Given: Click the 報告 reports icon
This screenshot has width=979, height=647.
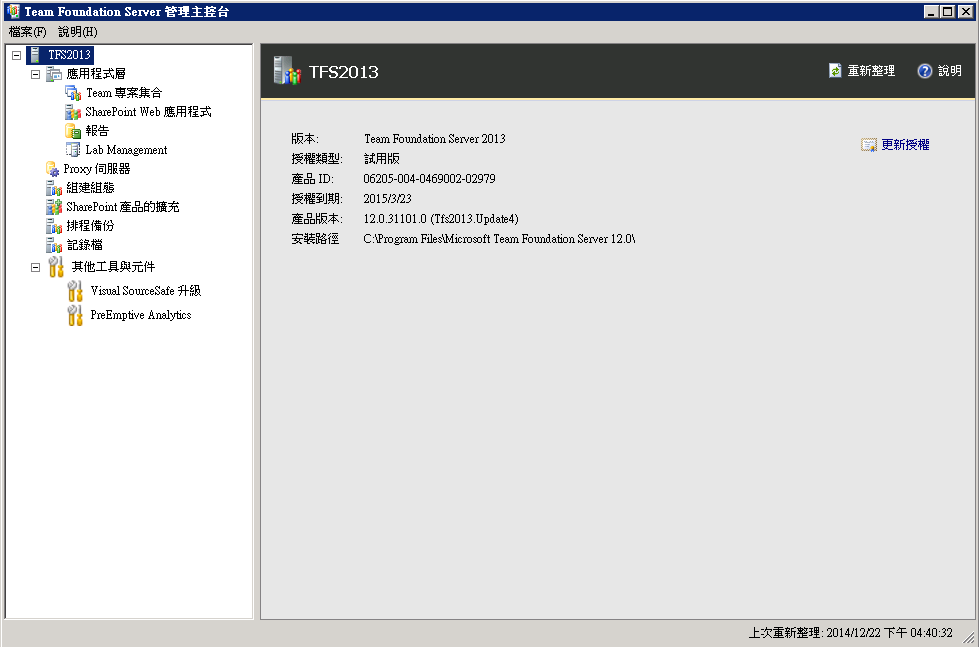Looking at the screenshot, I should pyautogui.click(x=73, y=131).
